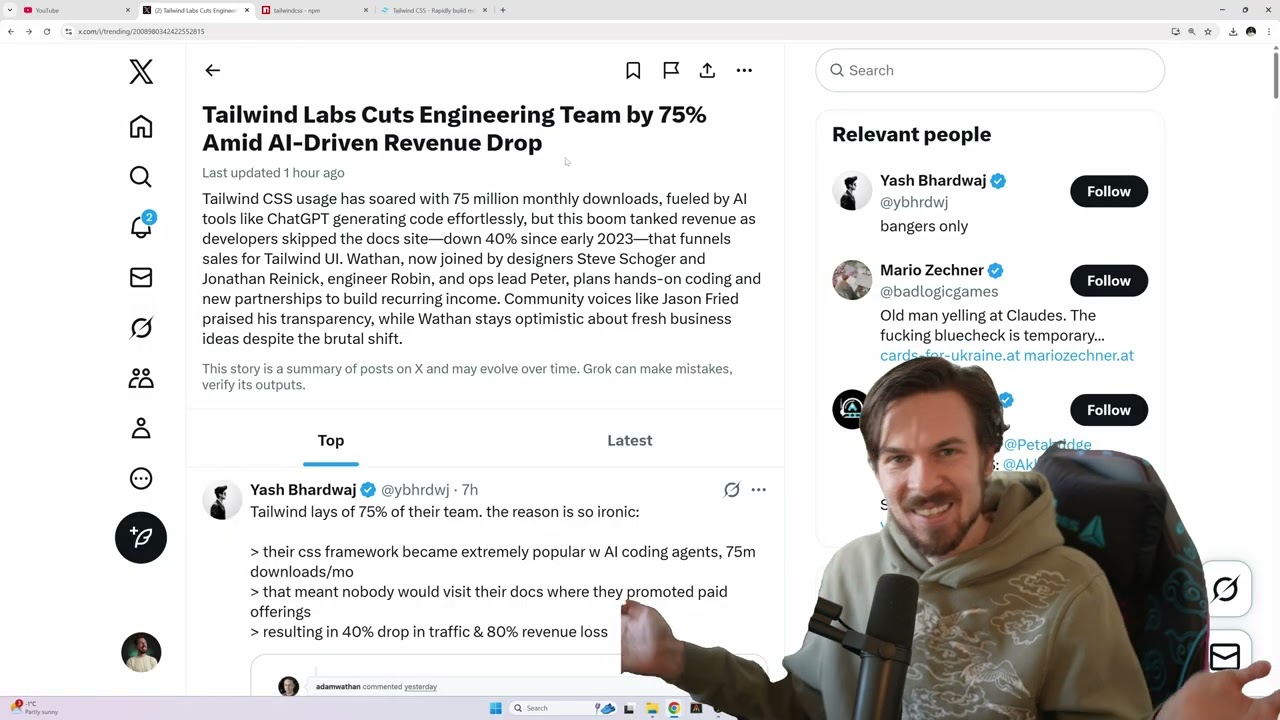The height and width of the screenshot is (720, 1280).
Task: Click the browser back button
Action: pos(11,31)
